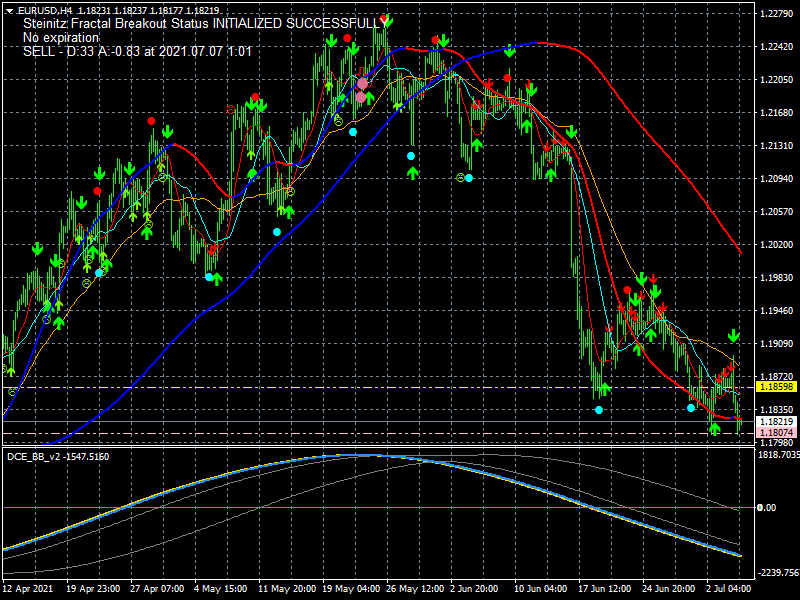800x600 pixels.
Task: Click the 1.20200 price scale label
Action: [x=777, y=245]
